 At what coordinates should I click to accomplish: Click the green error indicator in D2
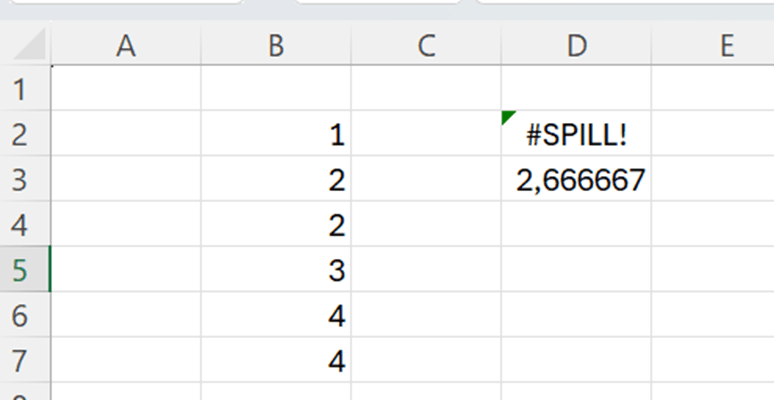509,118
